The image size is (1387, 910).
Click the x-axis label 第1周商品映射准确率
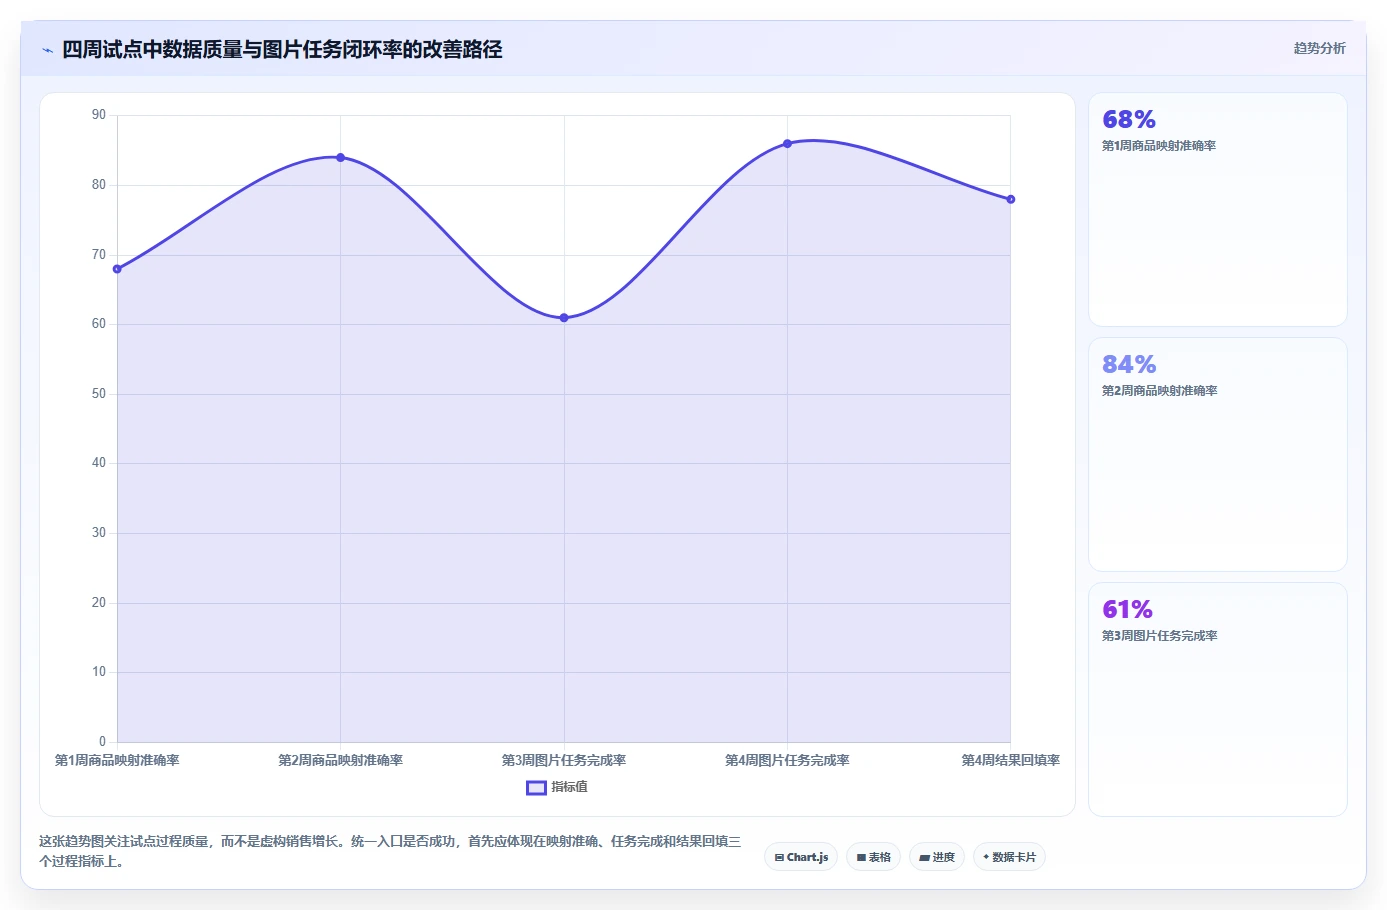coord(117,761)
